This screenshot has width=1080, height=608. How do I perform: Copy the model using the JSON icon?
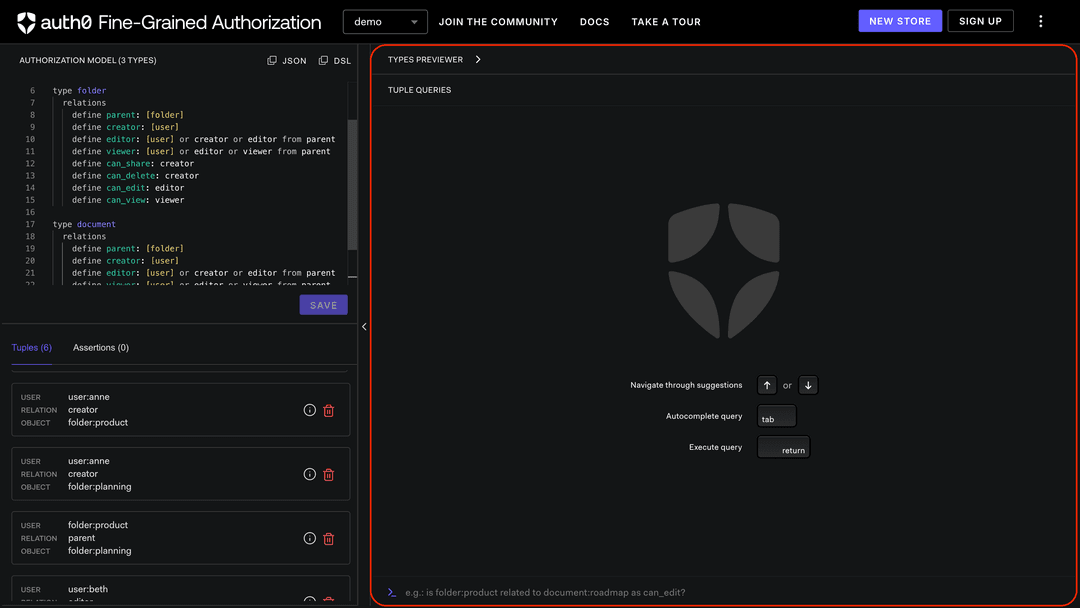click(272, 61)
